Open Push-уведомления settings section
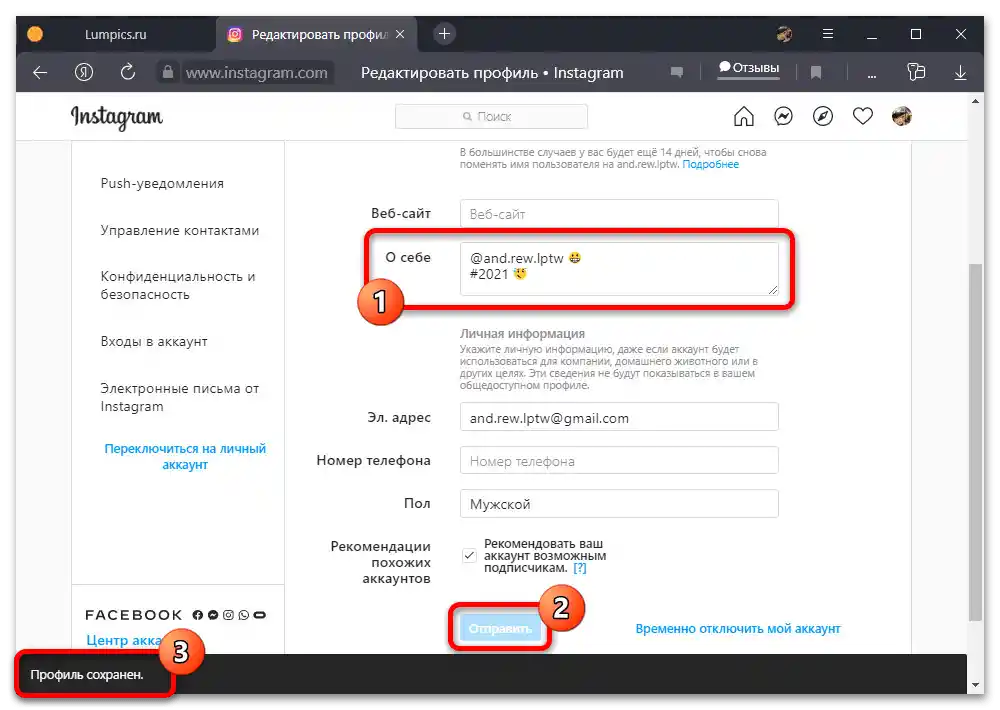This screenshot has width=1000, height=710. (x=162, y=183)
